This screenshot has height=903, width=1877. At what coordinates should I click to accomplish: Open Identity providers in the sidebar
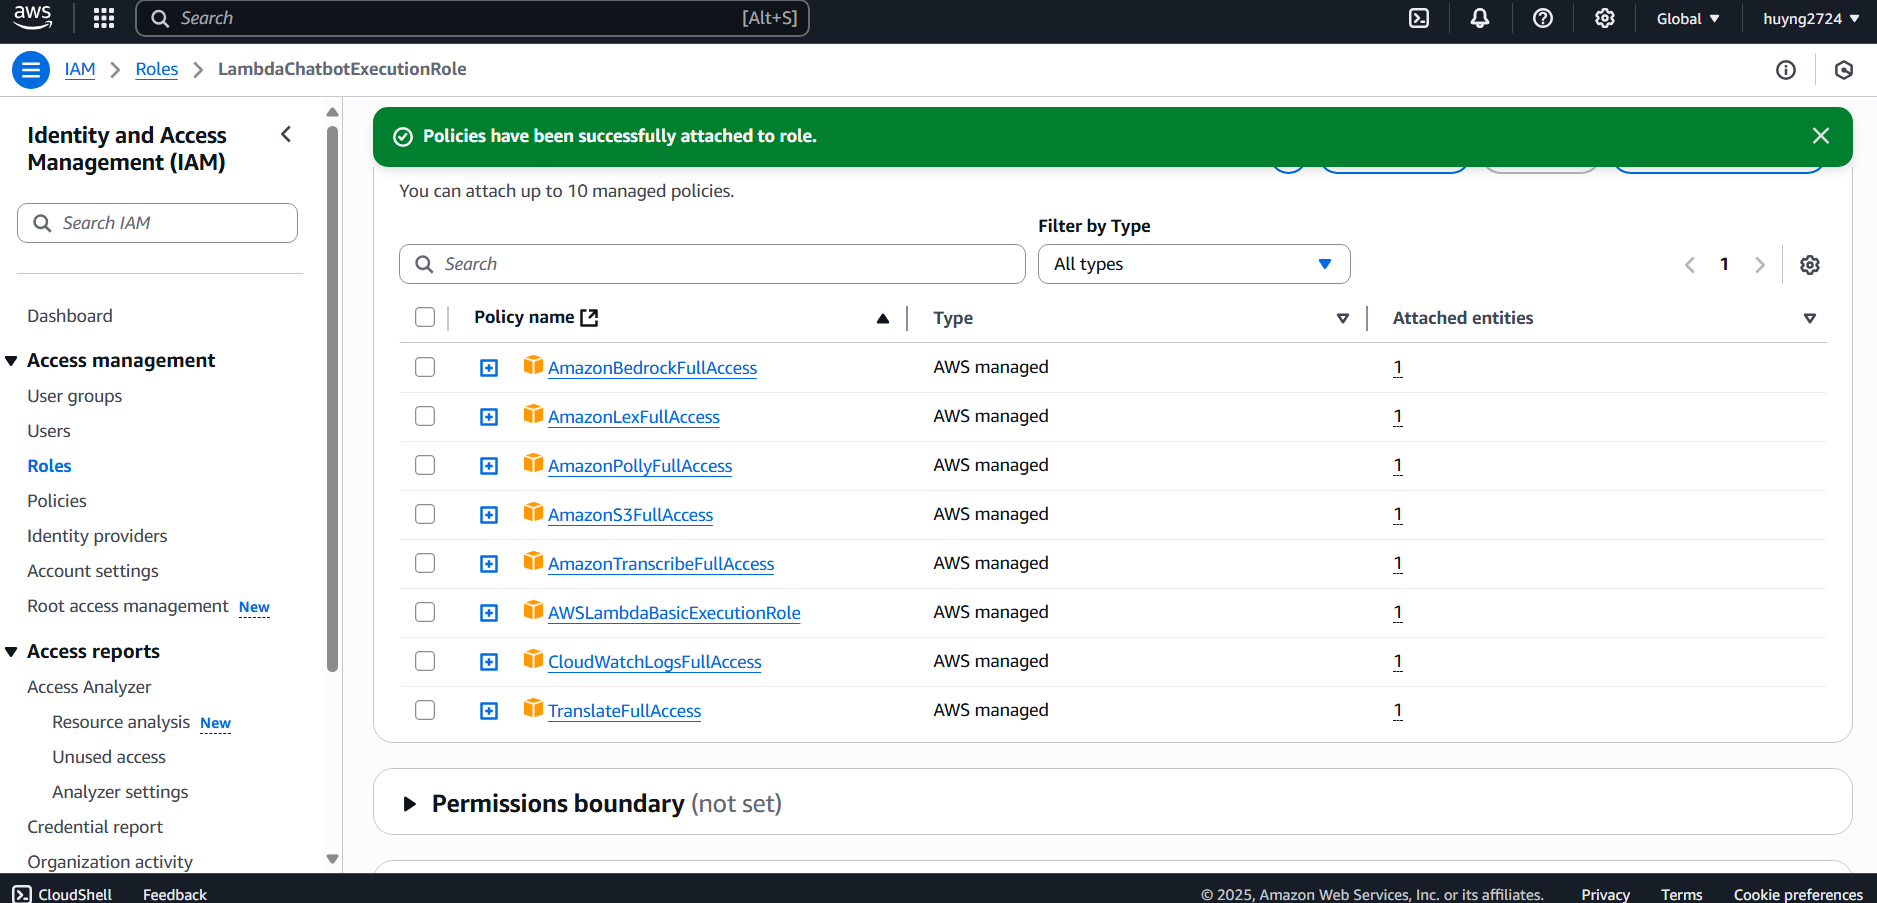97,536
